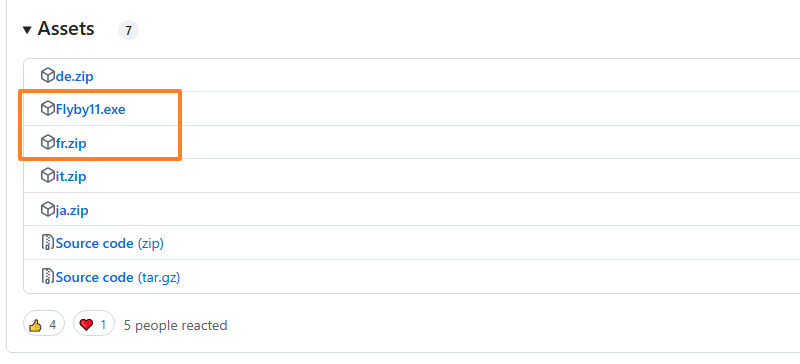This screenshot has height=364, width=800.
Task: Click the Assets heading text
Action: coord(66,29)
